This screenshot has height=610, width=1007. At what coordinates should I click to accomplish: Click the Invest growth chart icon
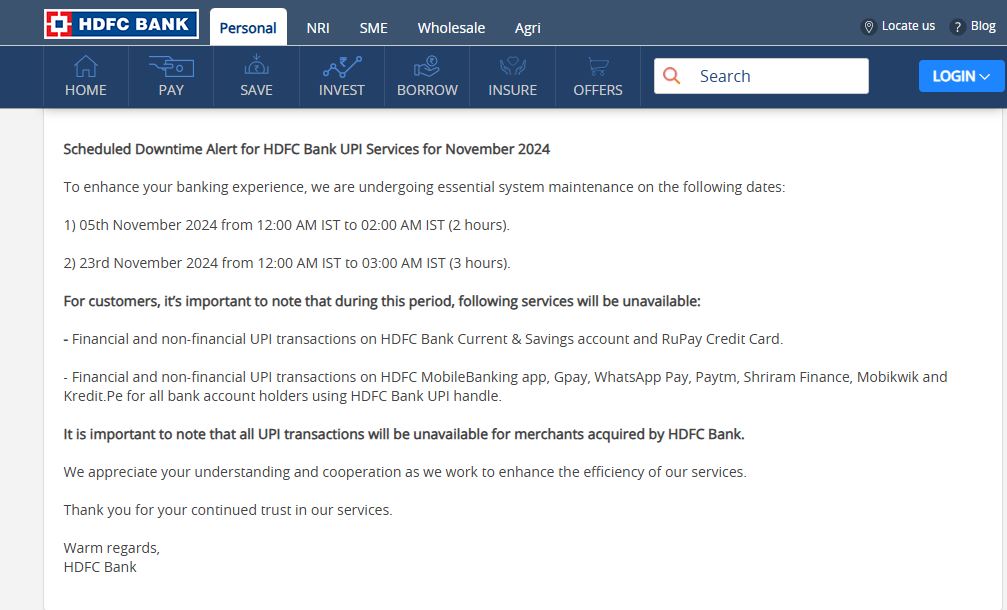pyautogui.click(x=342, y=67)
